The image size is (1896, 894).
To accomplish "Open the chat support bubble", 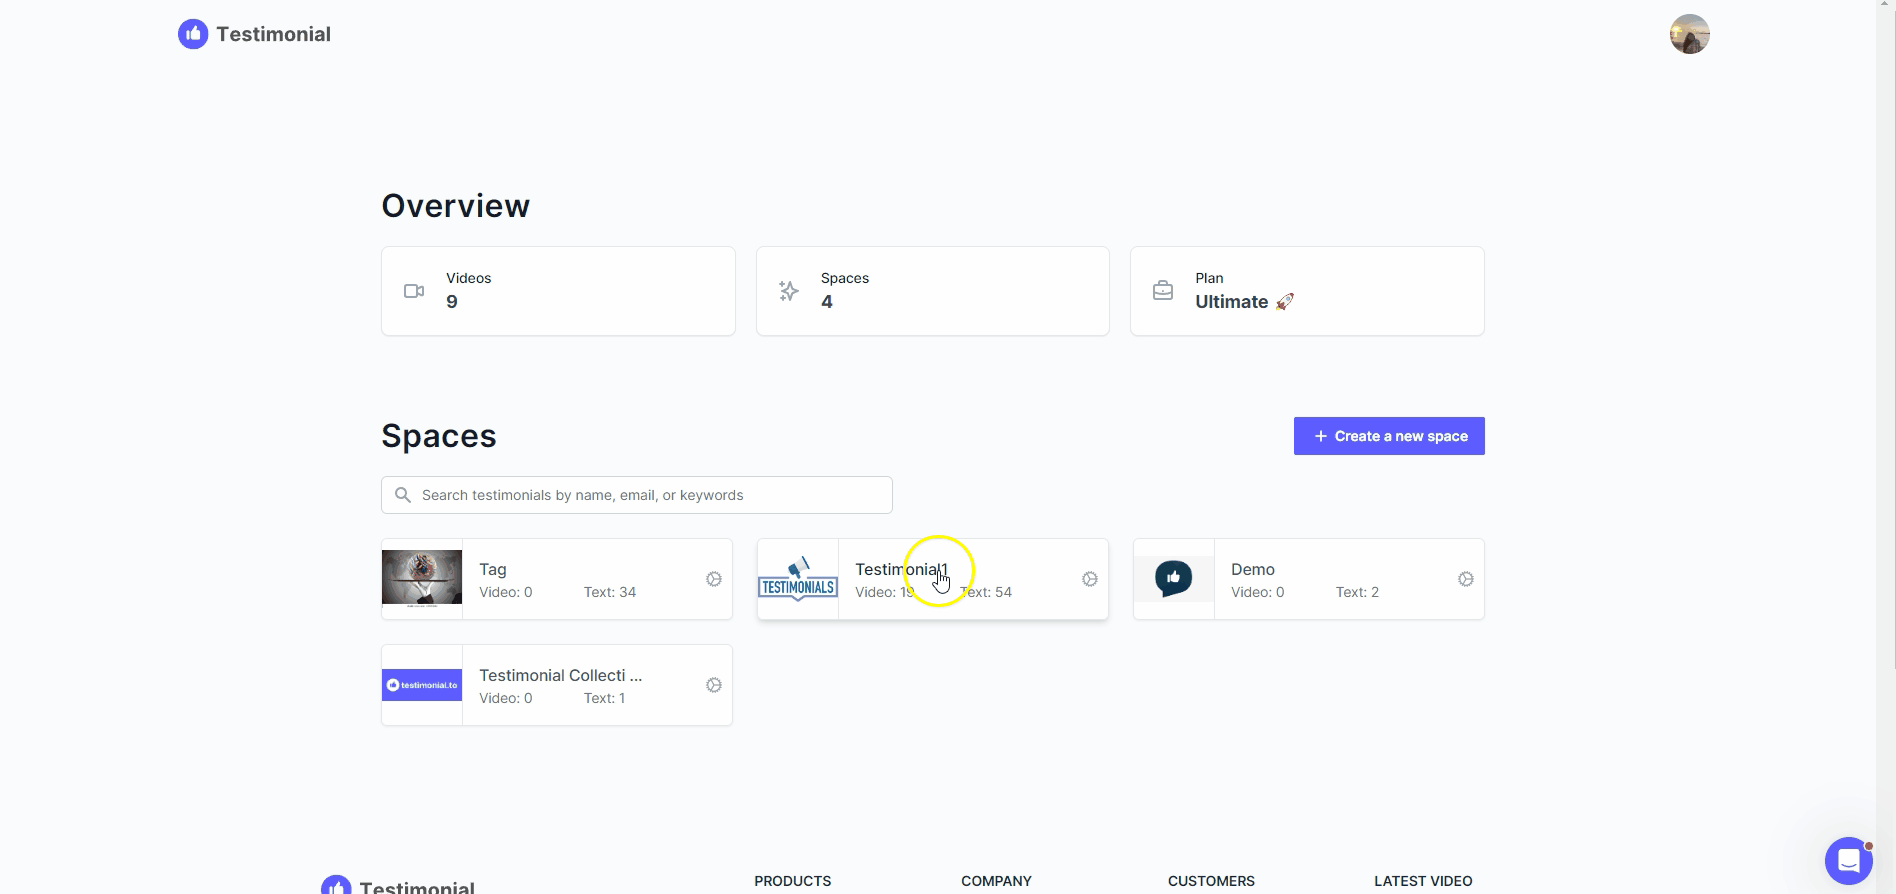I will click(1849, 861).
